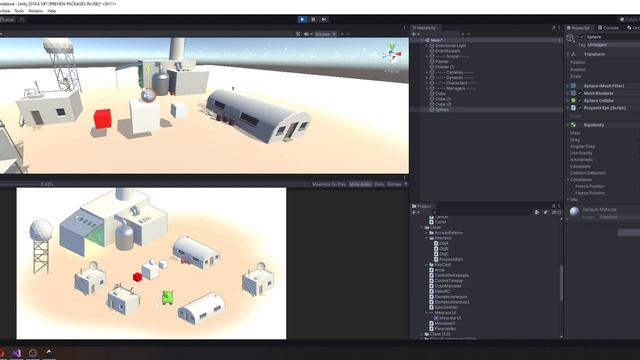Click the Main scene icon in Hierarchy

[427, 40]
